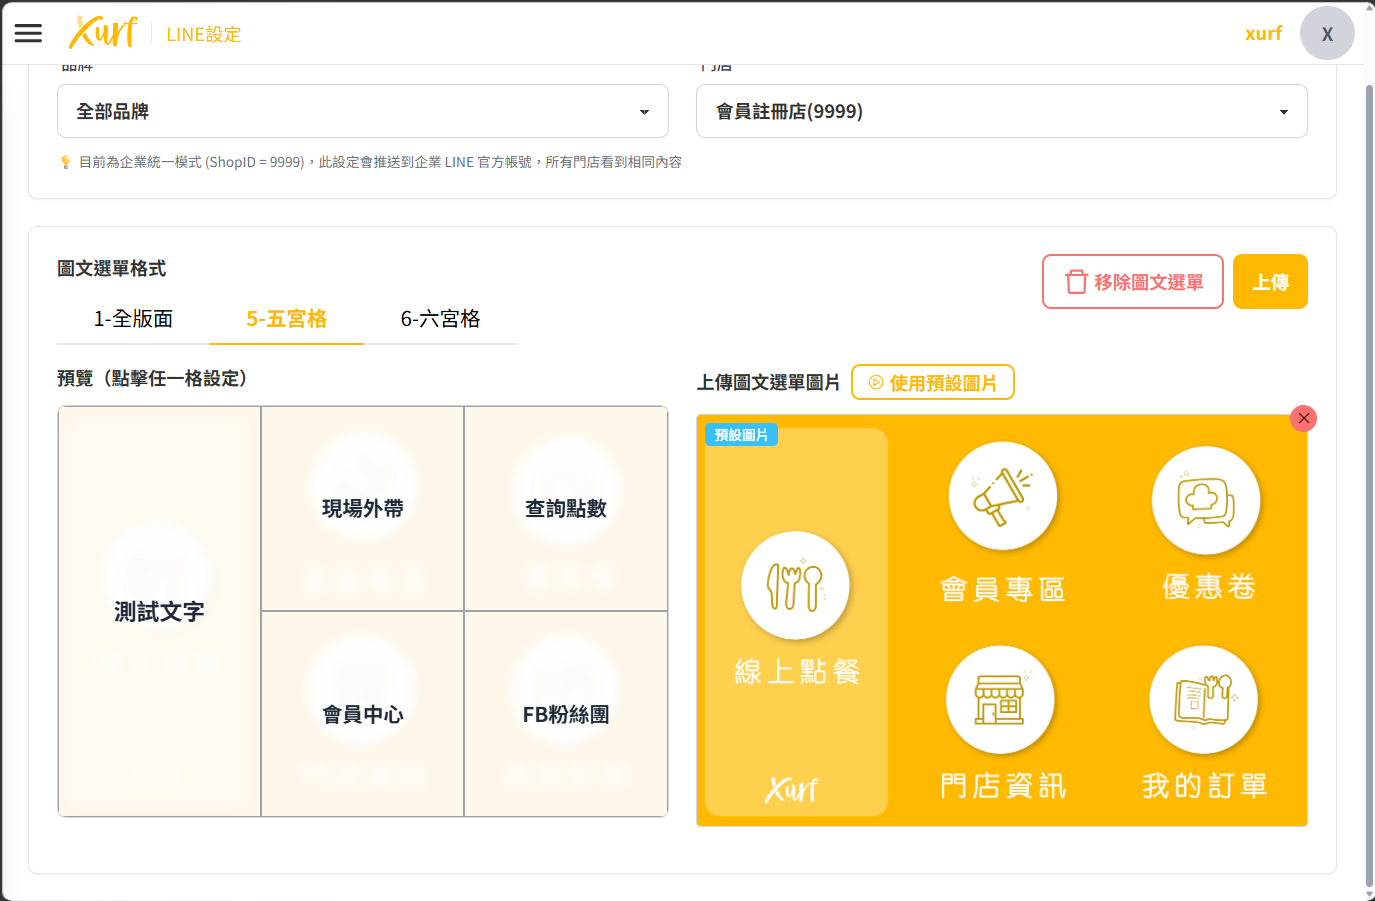The image size is (1375, 901).
Task: Click the 上傳 button
Action: [1270, 282]
